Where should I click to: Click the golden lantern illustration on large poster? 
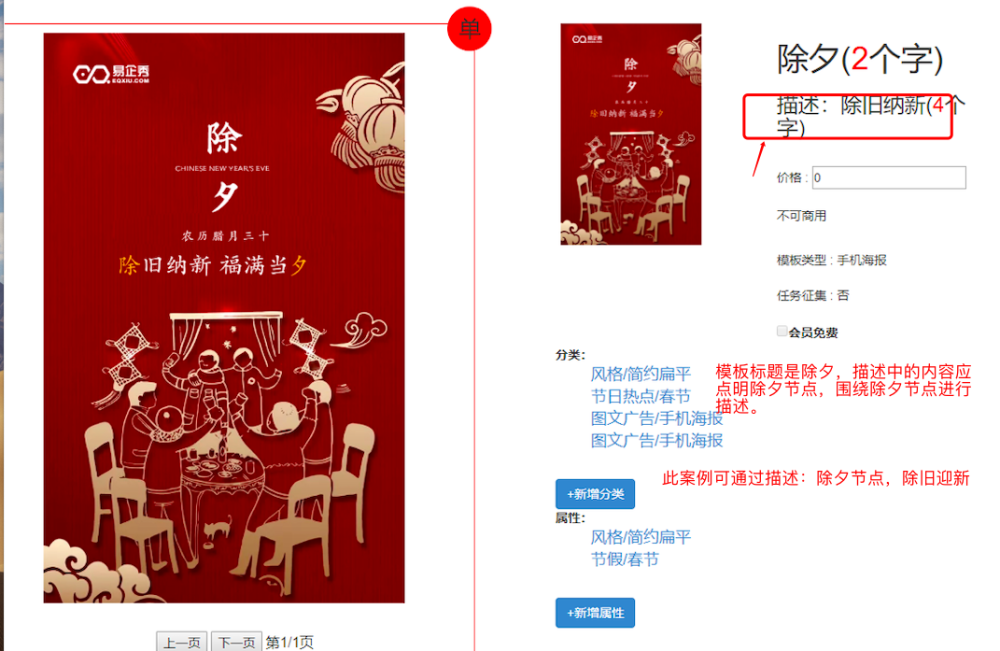[364, 124]
